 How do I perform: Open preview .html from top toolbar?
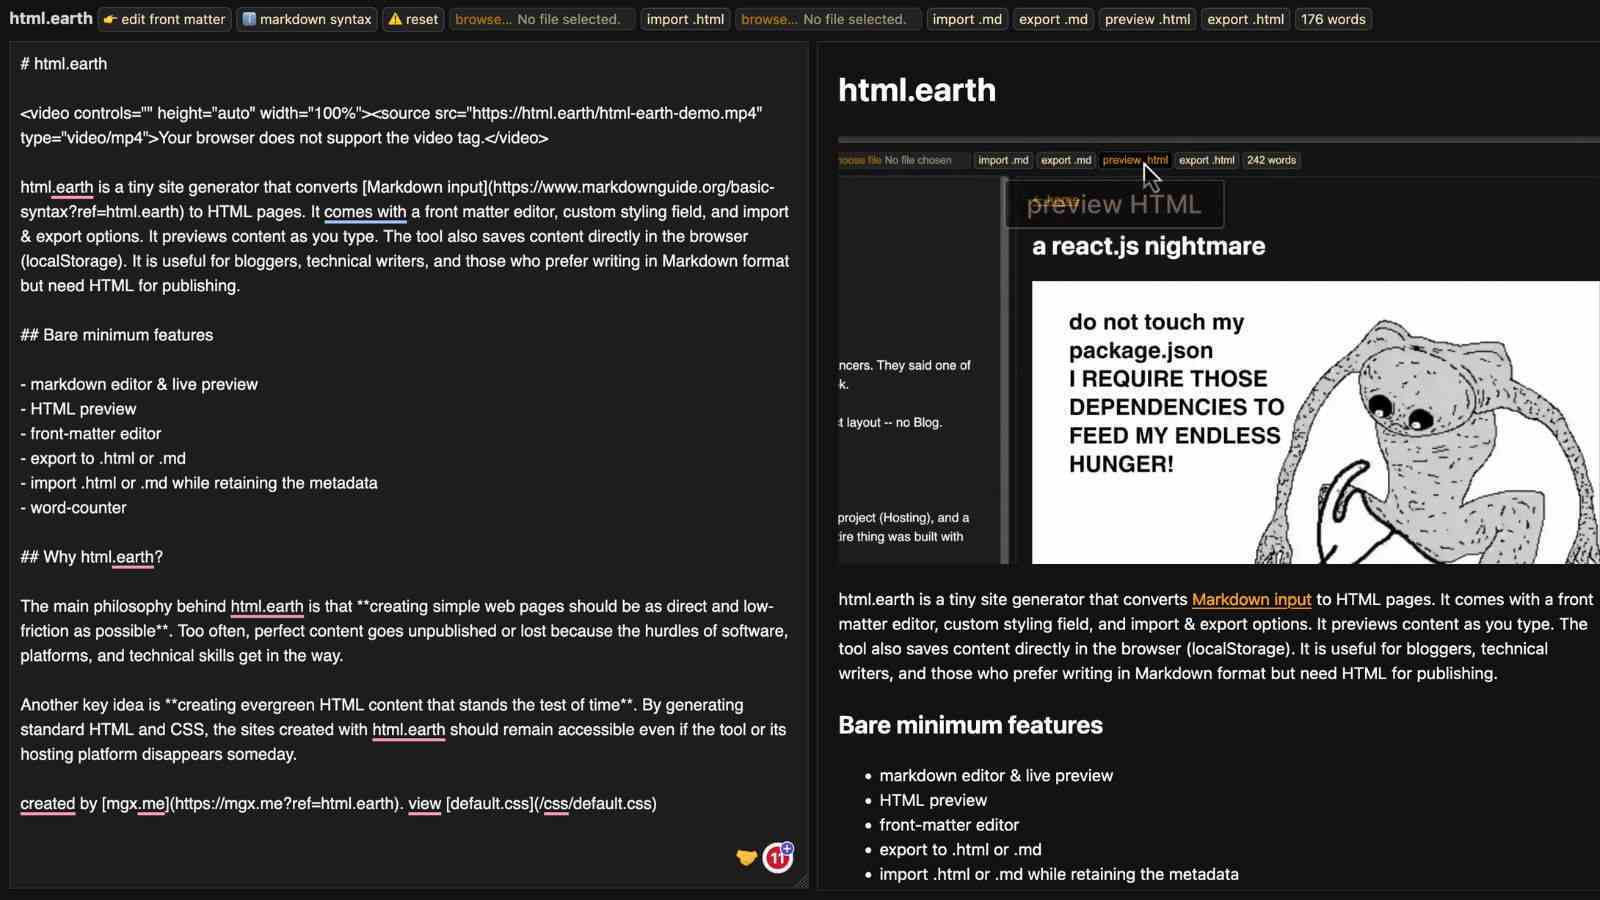point(1147,19)
